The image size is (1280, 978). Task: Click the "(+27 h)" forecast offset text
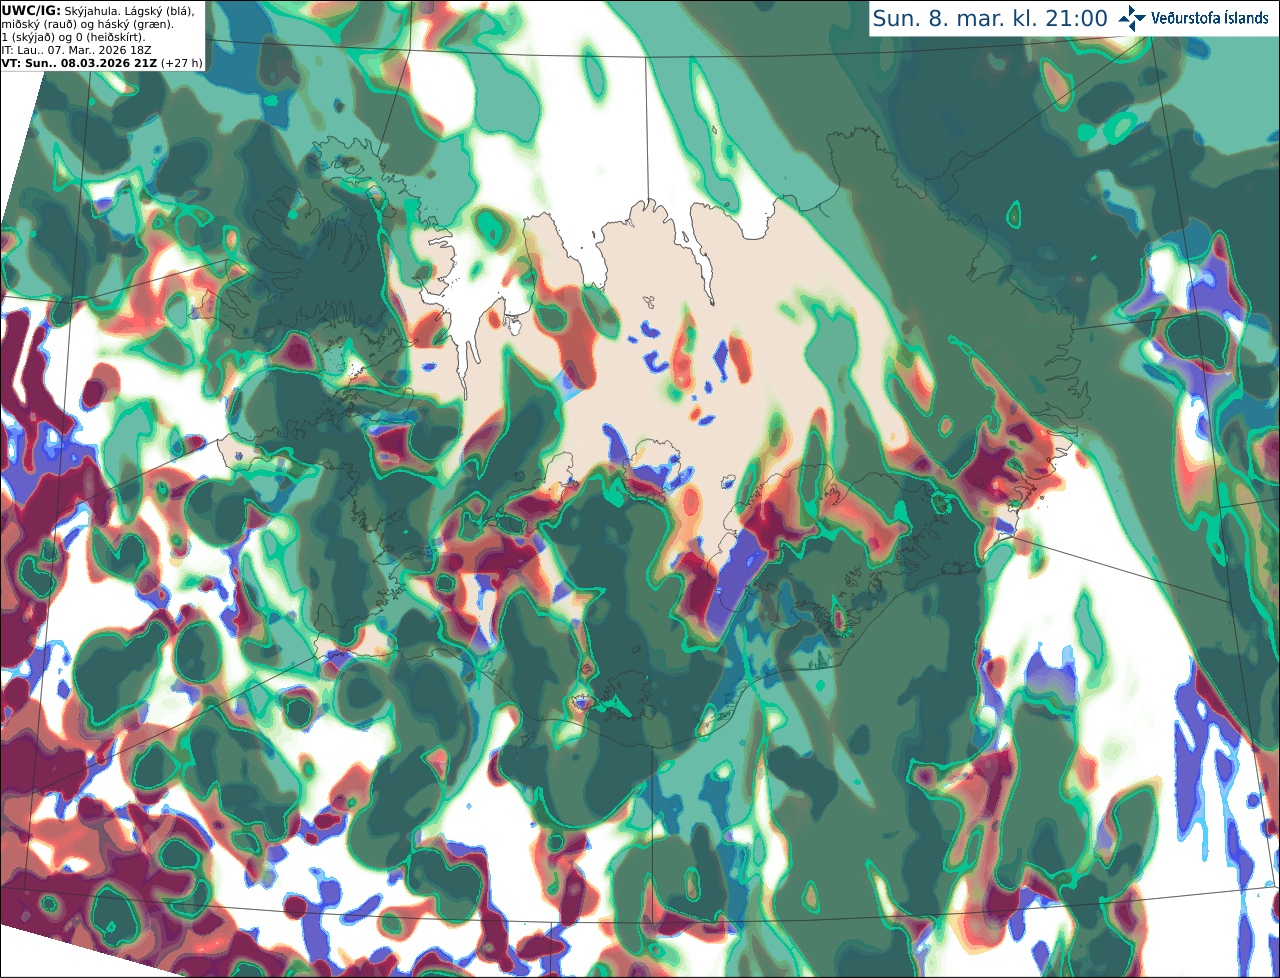click(x=182, y=62)
